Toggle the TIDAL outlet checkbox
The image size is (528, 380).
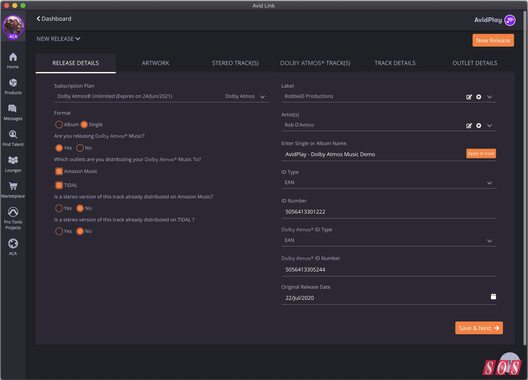pyautogui.click(x=59, y=185)
